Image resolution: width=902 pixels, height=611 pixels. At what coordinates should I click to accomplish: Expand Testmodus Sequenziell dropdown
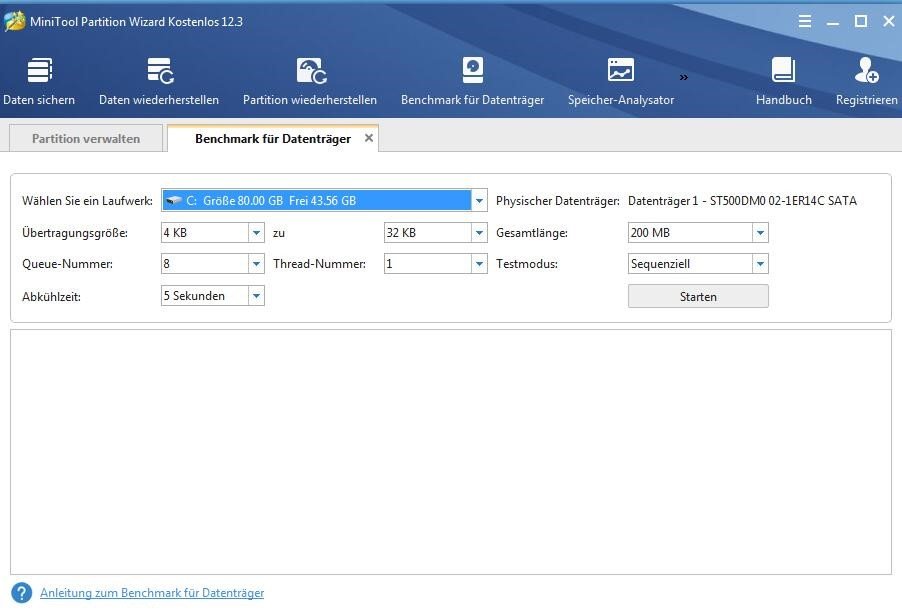pyautogui.click(x=760, y=264)
